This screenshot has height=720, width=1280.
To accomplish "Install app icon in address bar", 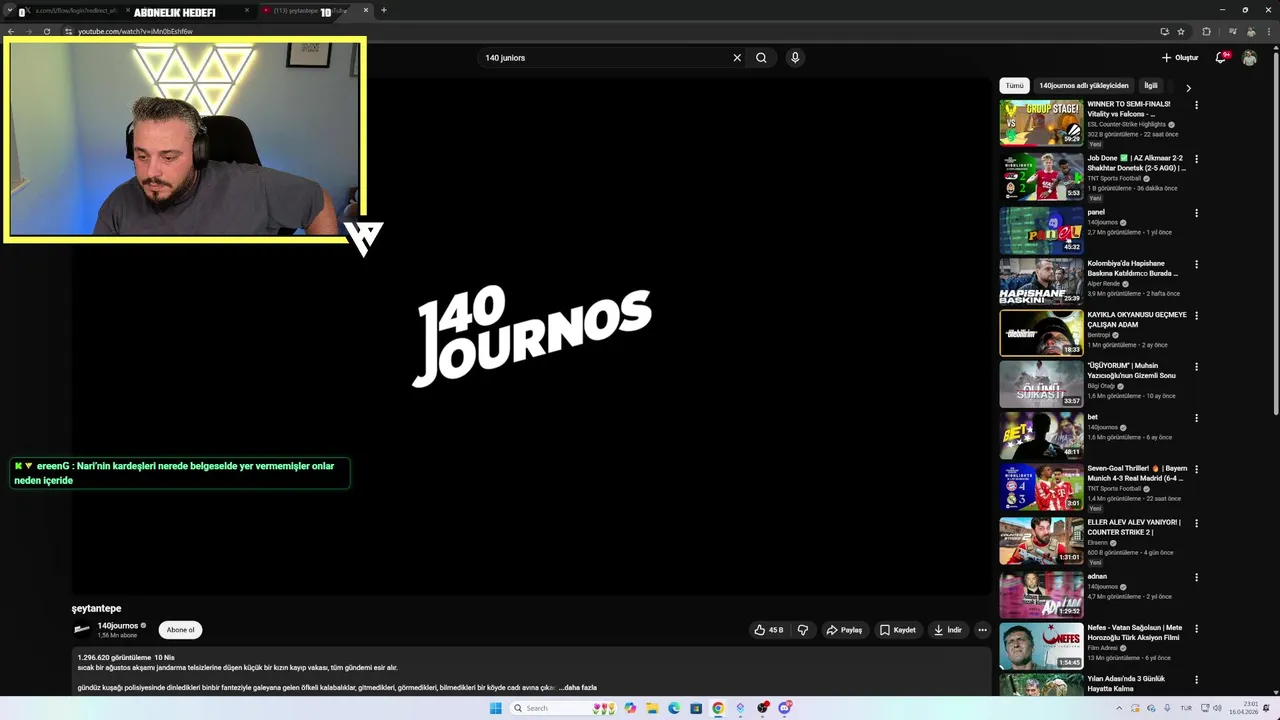I will point(1164,31).
